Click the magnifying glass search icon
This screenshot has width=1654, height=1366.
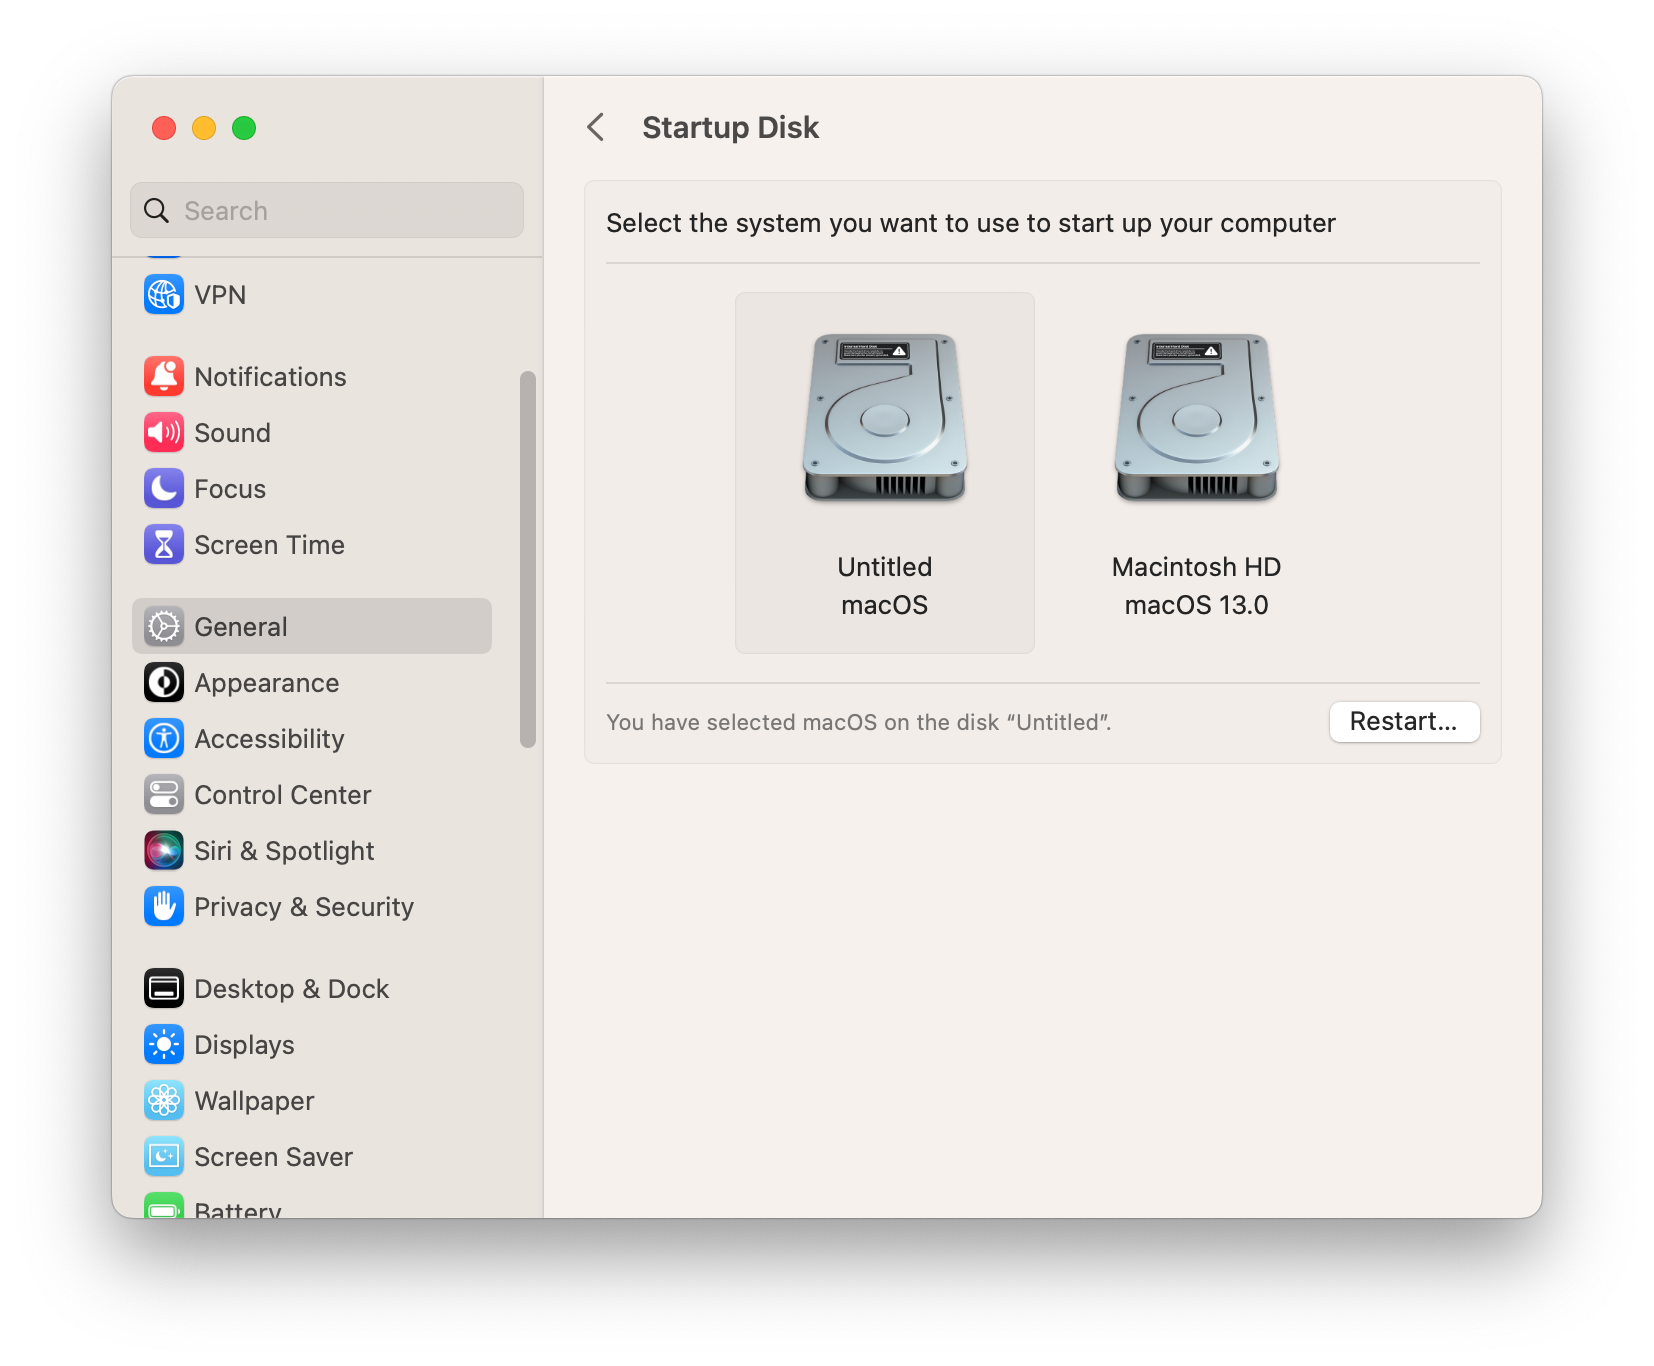pos(157,211)
